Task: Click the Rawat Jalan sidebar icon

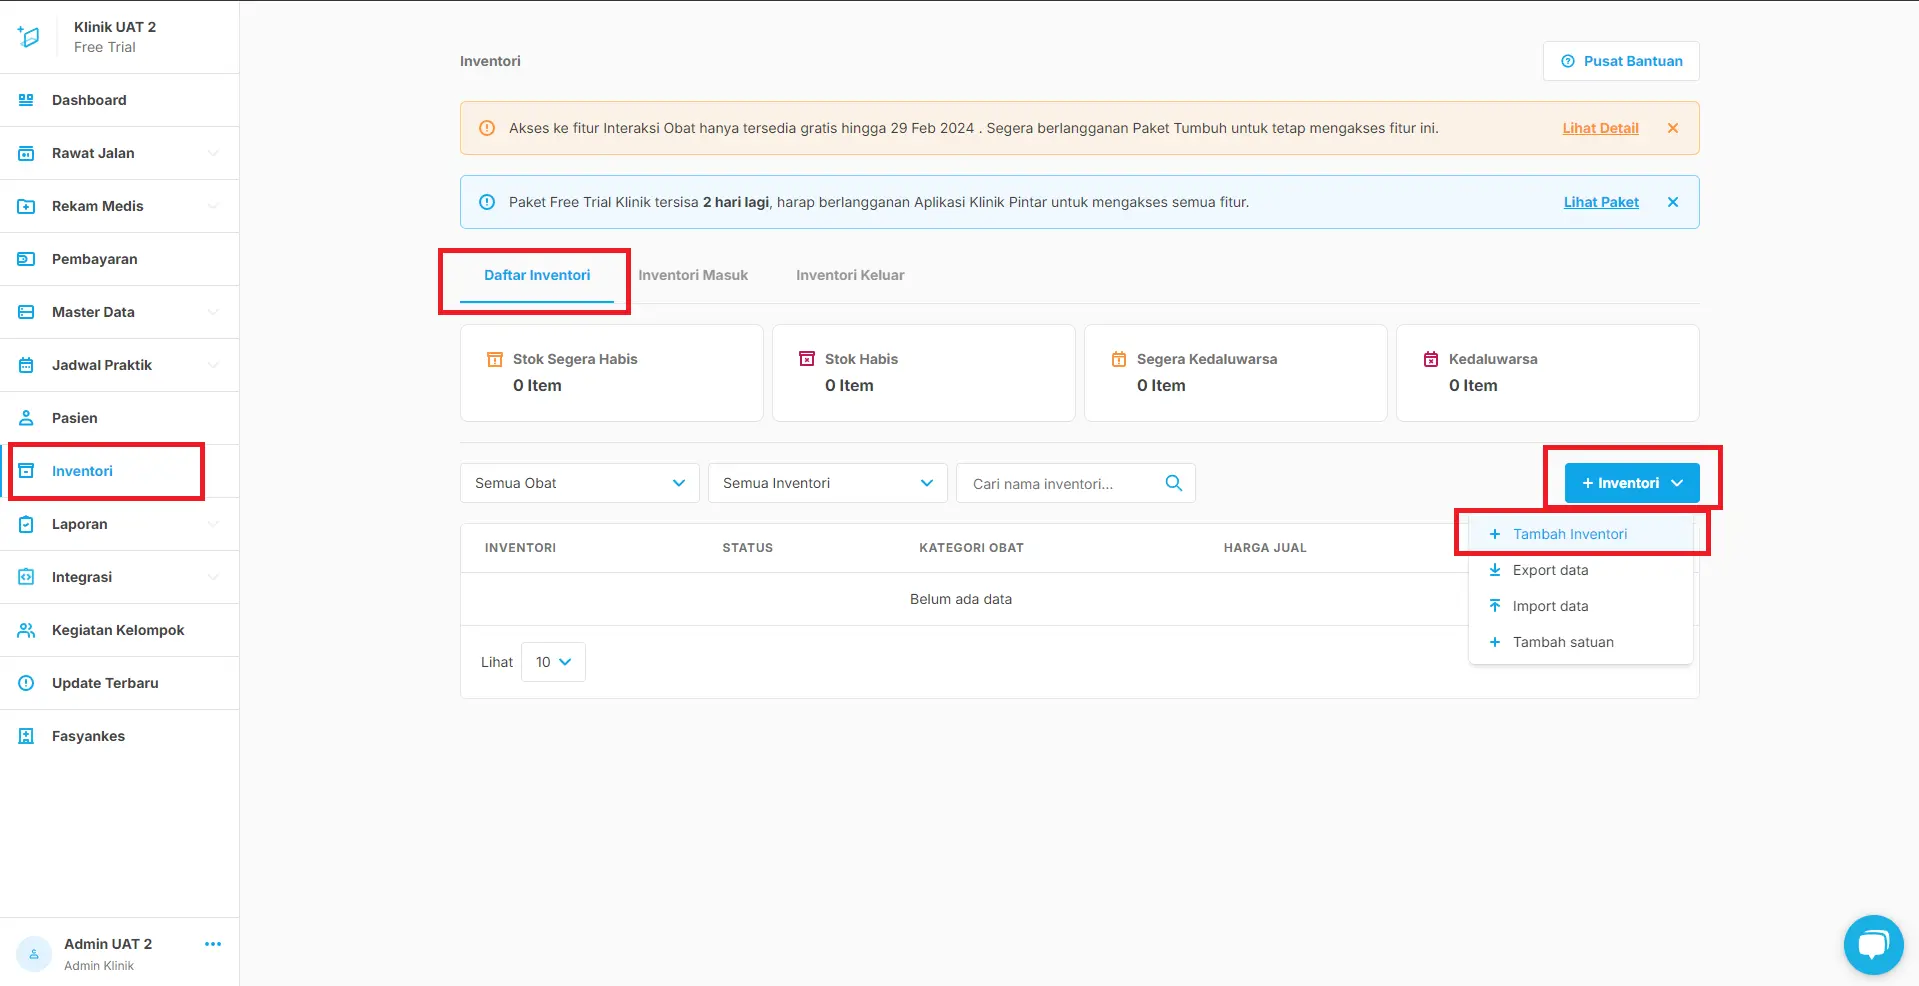Action: tap(26, 153)
